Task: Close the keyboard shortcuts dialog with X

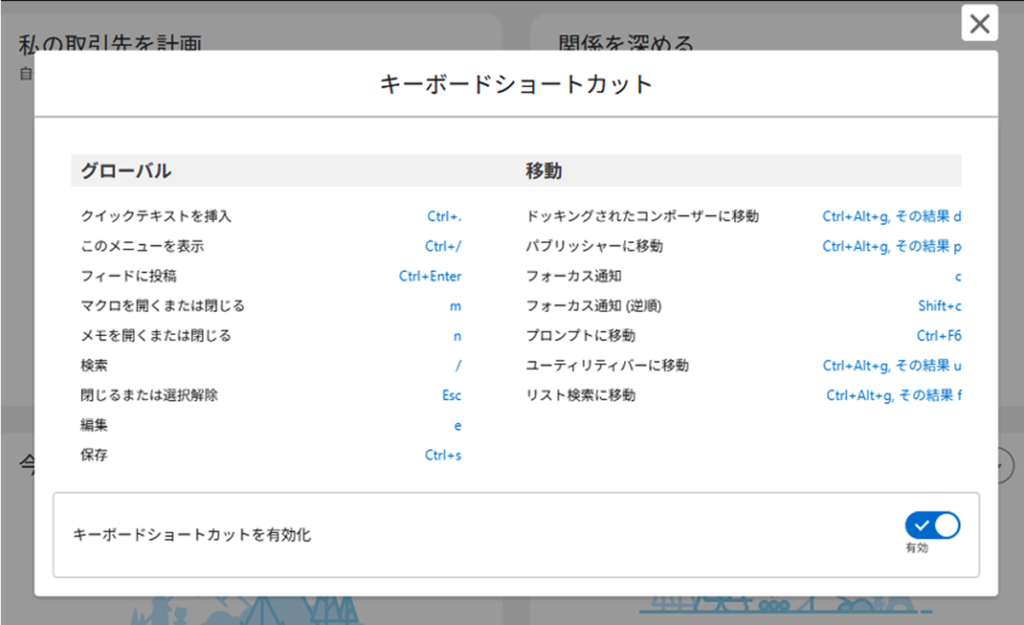Action: tap(979, 24)
